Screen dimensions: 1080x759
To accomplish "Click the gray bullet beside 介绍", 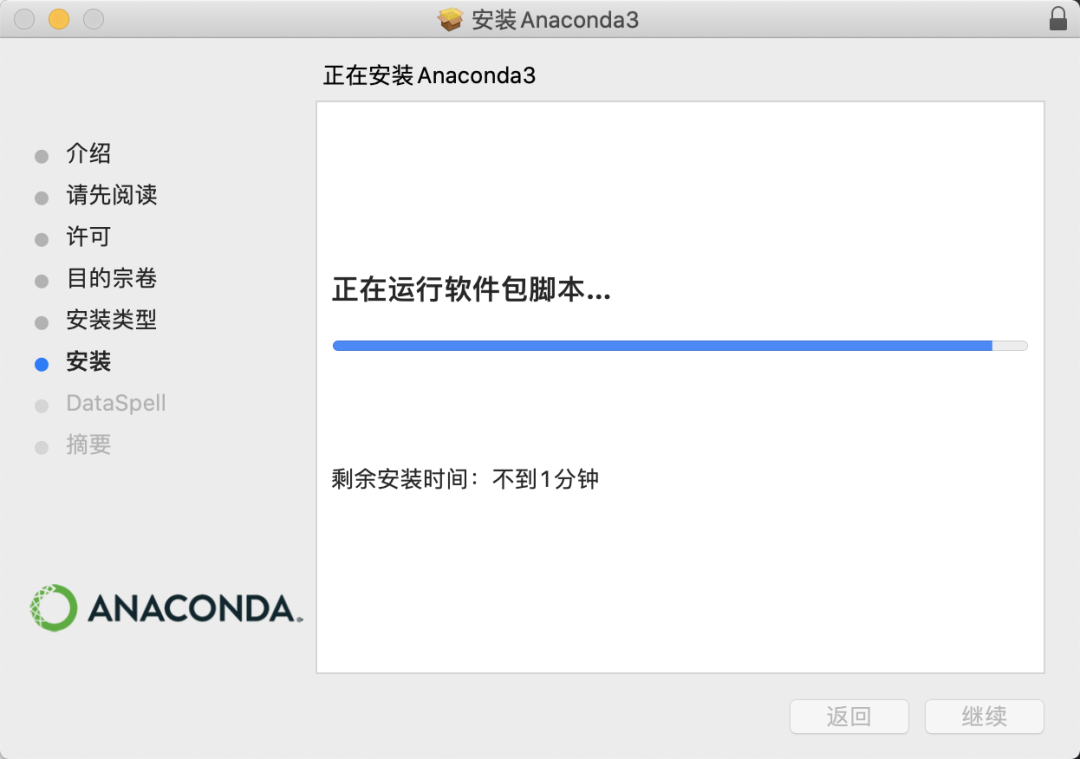I will (x=41, y=156).
